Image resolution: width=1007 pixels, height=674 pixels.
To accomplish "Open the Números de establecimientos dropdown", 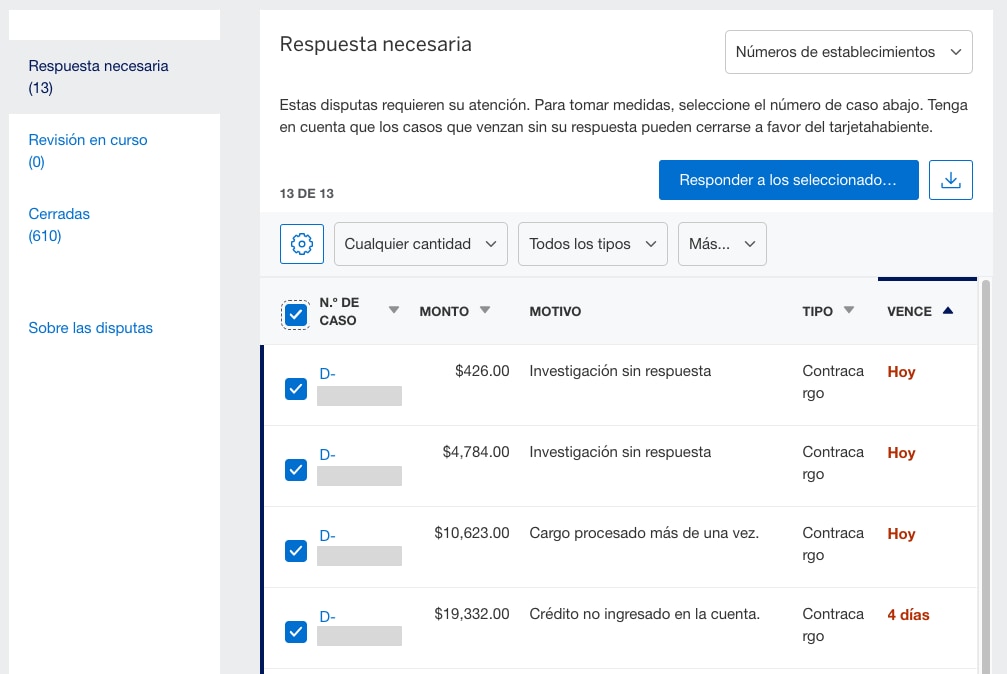I will coord(847,51).
